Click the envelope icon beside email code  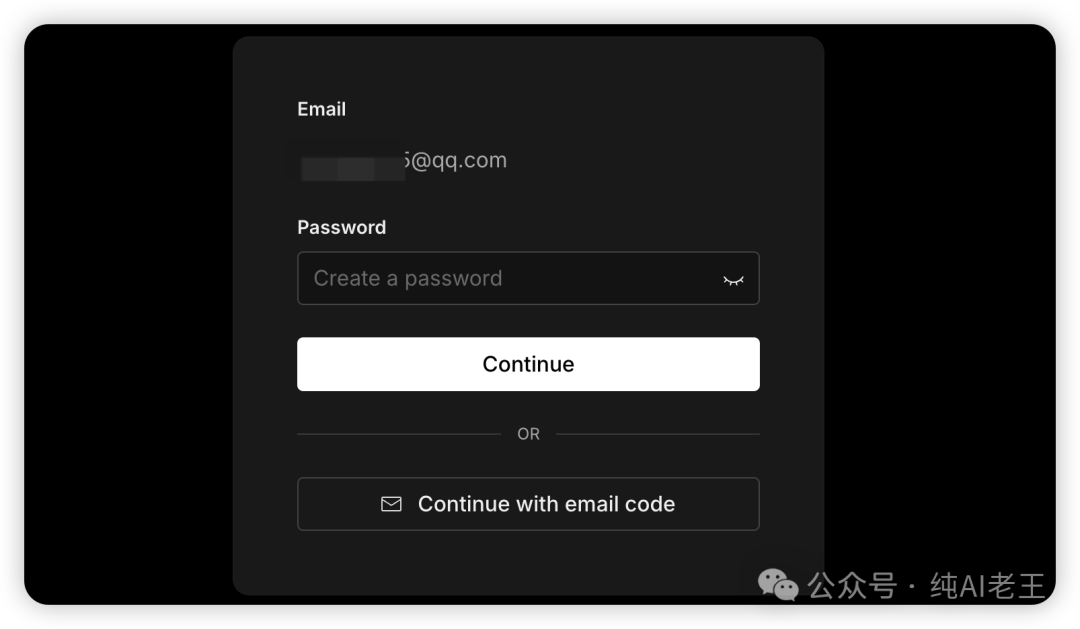tap(391, 504)
